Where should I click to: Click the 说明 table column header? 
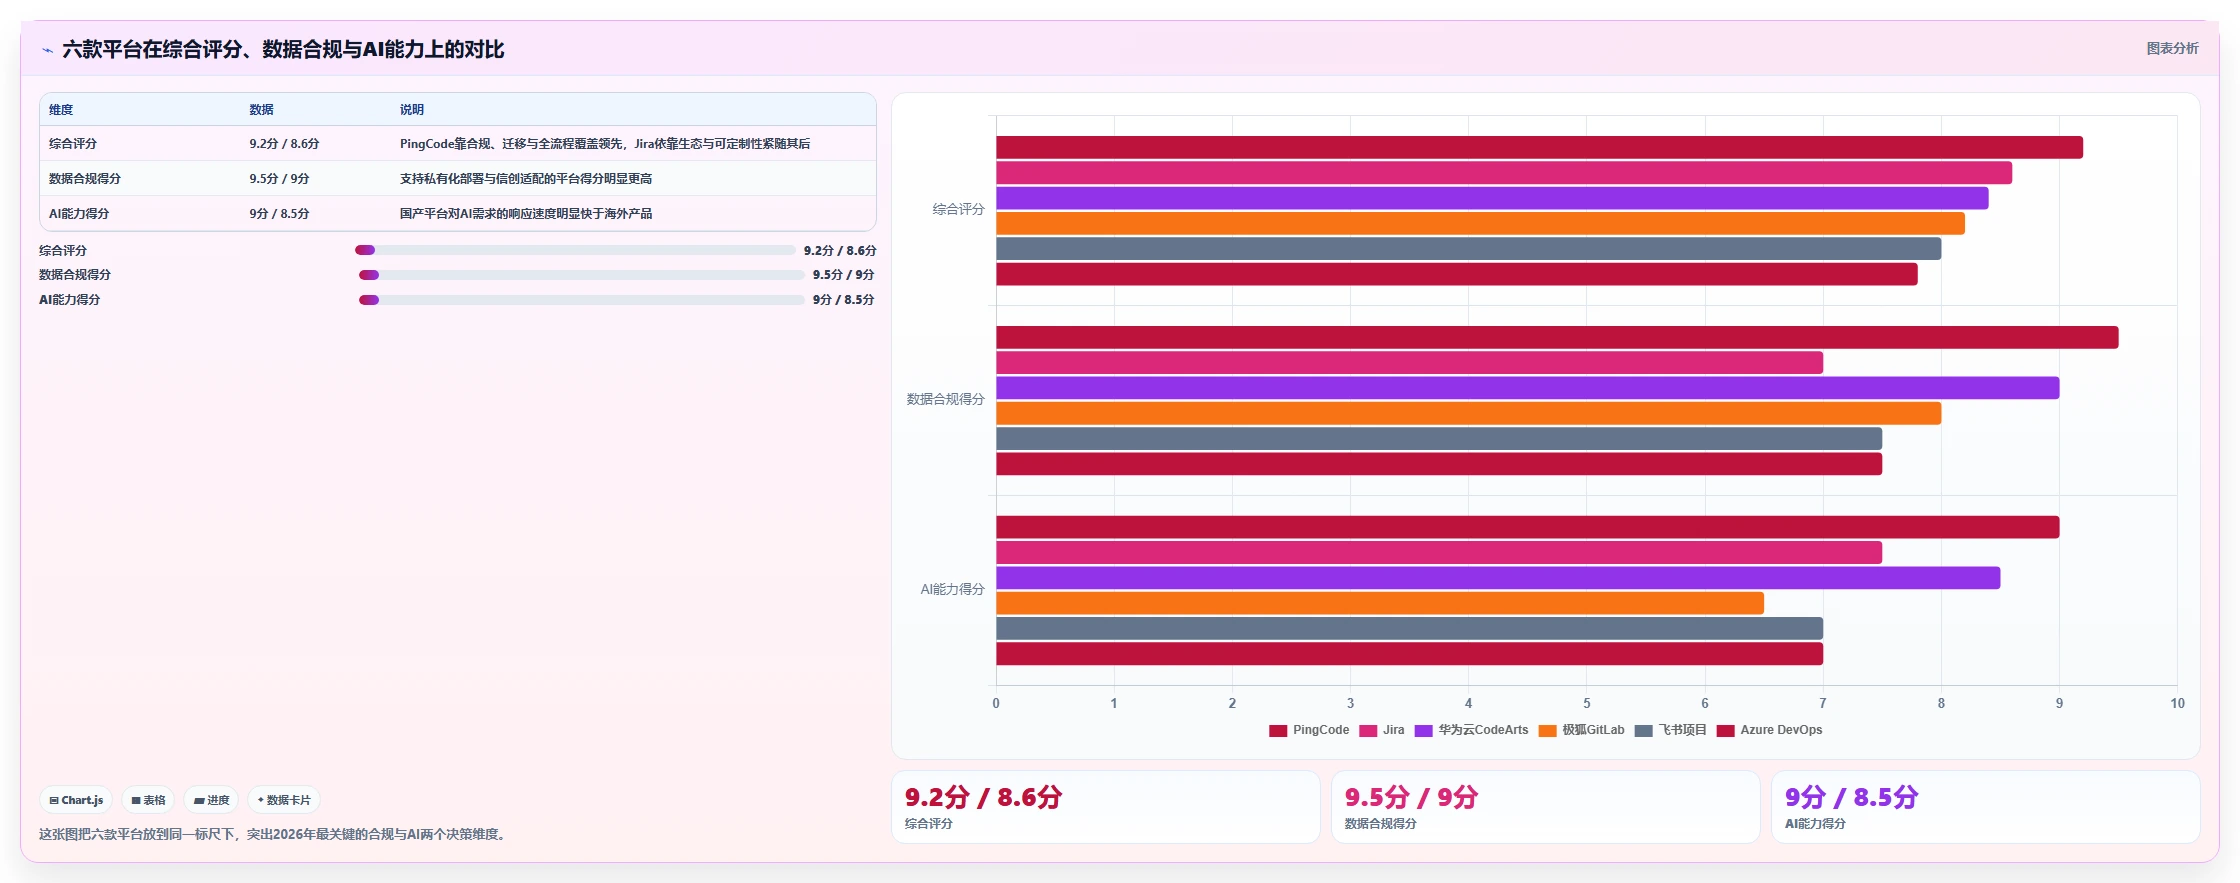coord(412,110)
